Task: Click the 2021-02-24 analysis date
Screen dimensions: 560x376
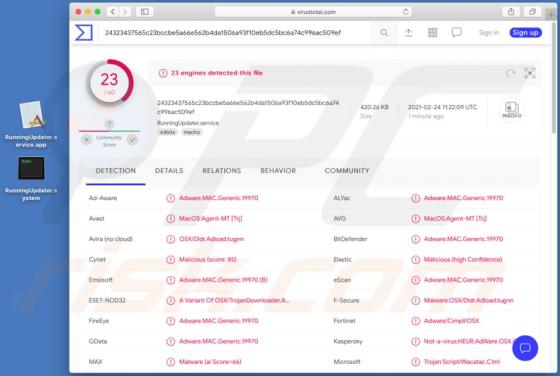Action: click(x=442, y=107)
